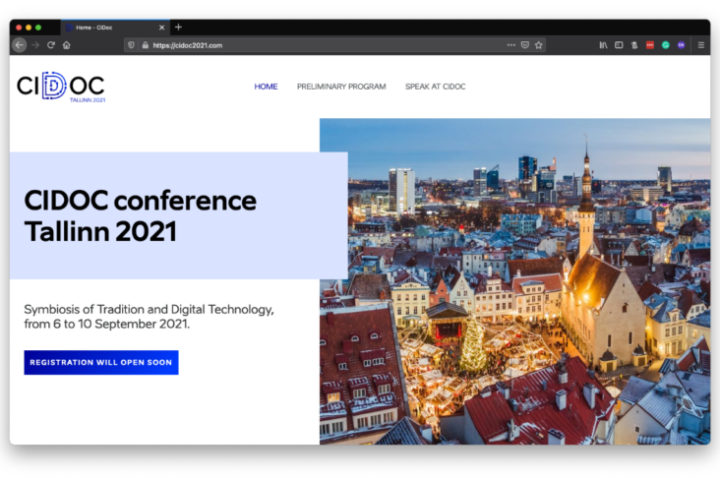
Task: Go to Speak at CIDOC page
Action: coord(435,87)
